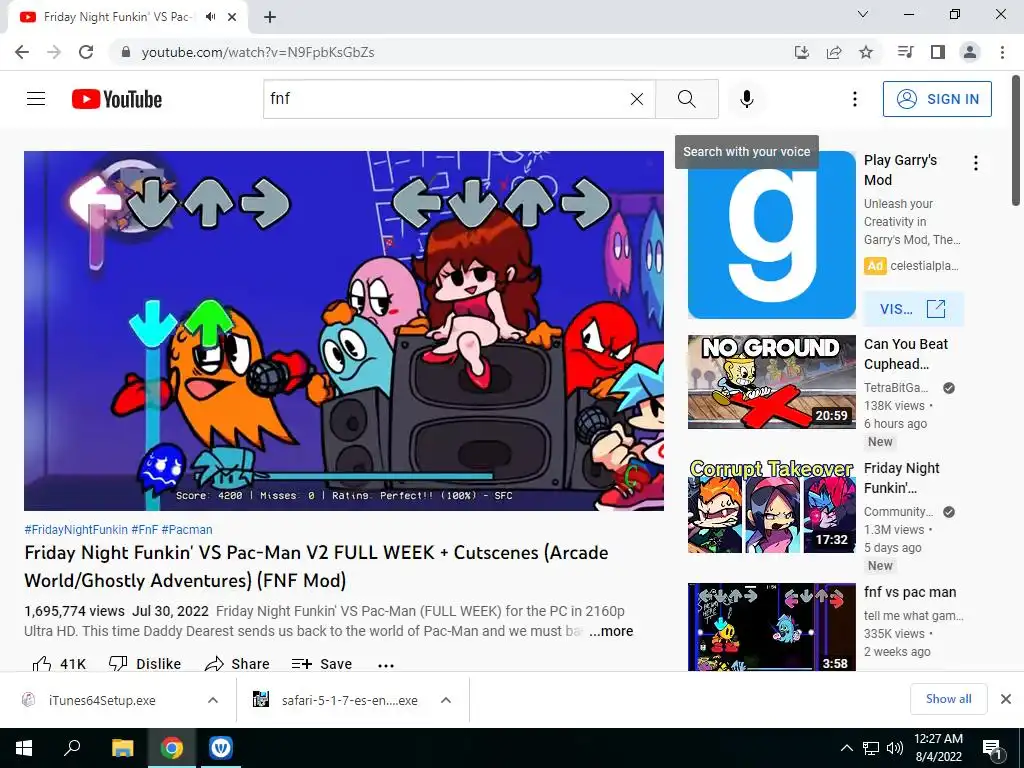Click the #FnF hashtag link

pyautogui.click(x=144, y=530)
